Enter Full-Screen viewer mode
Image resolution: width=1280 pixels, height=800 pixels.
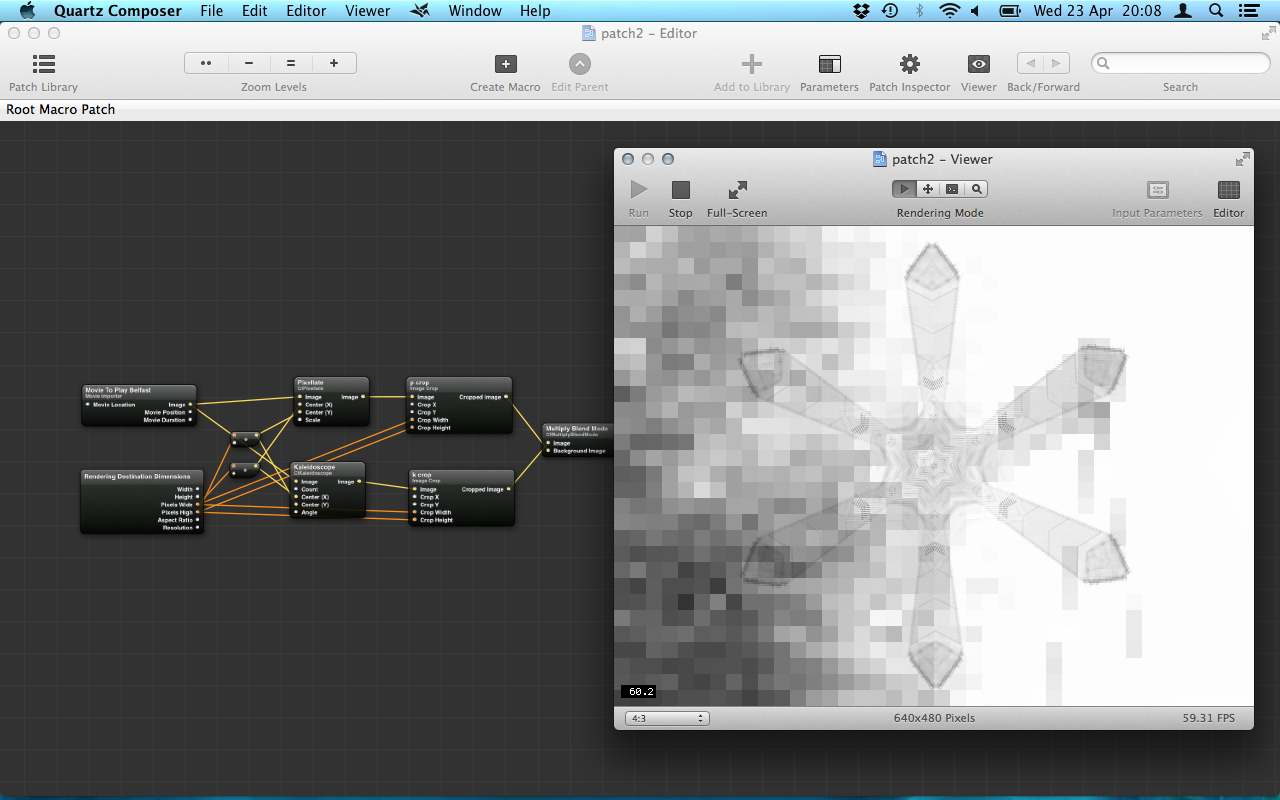click(x=737, y=190)
